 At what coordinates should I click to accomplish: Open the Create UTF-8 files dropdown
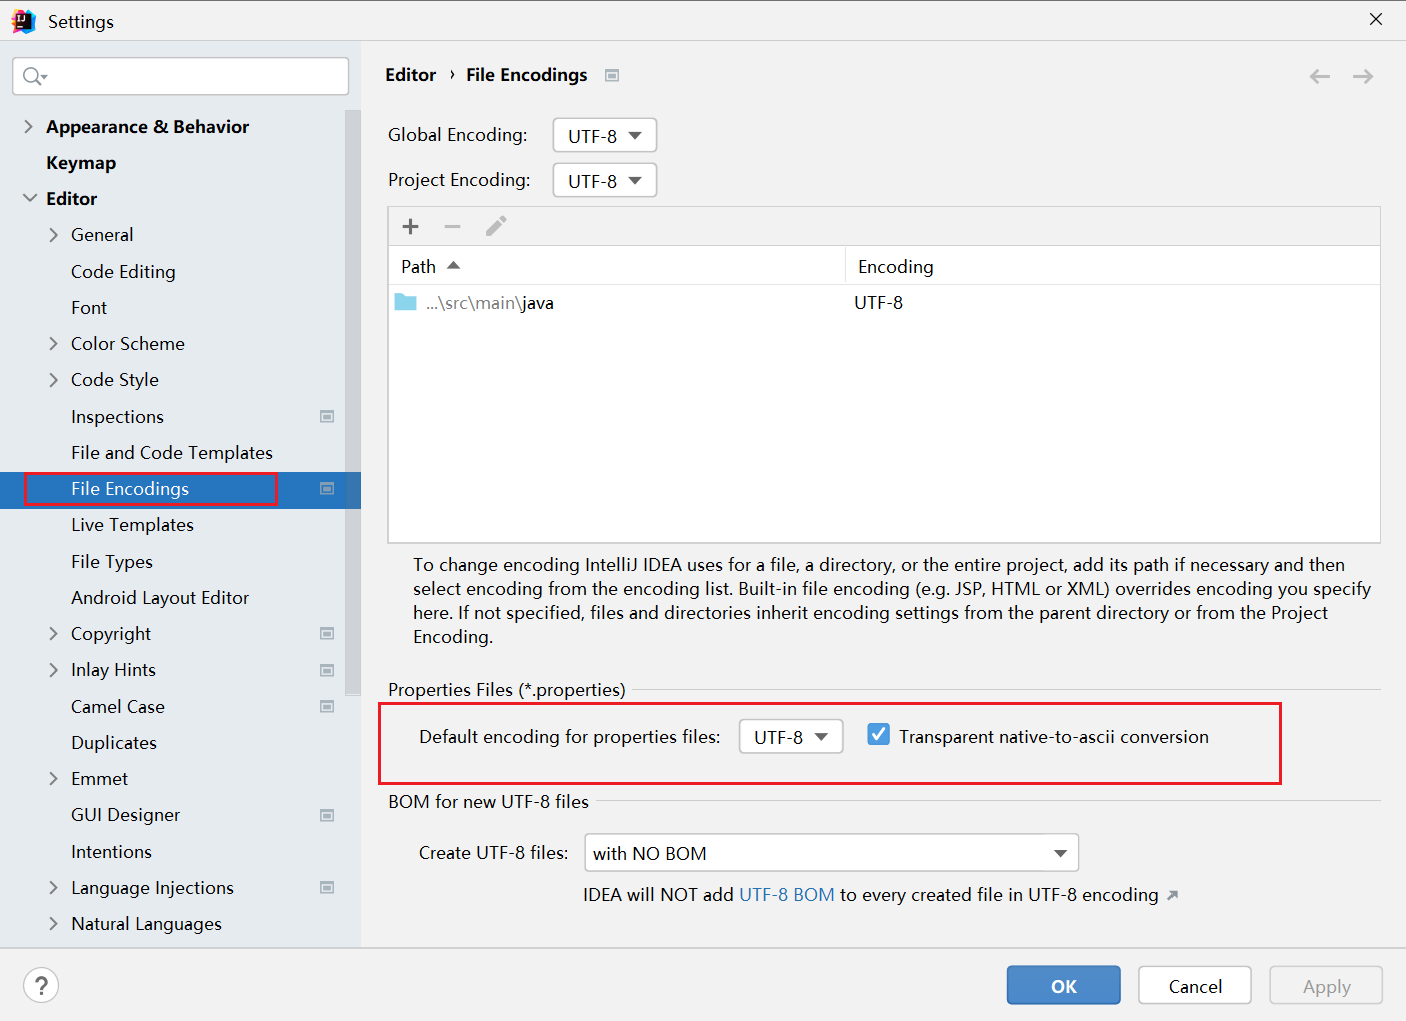[x=831, y=853]
